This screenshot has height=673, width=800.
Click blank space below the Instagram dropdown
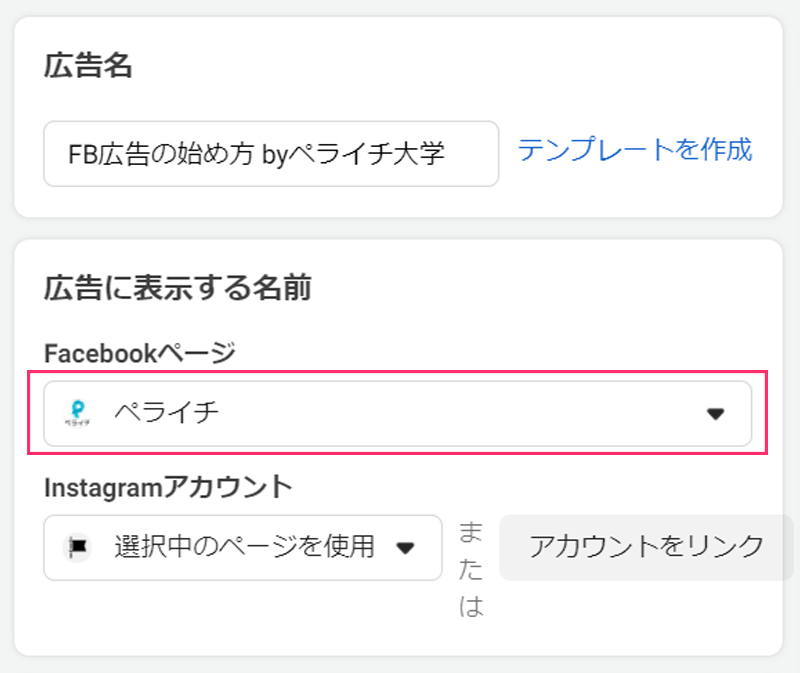tap(240, 620)
